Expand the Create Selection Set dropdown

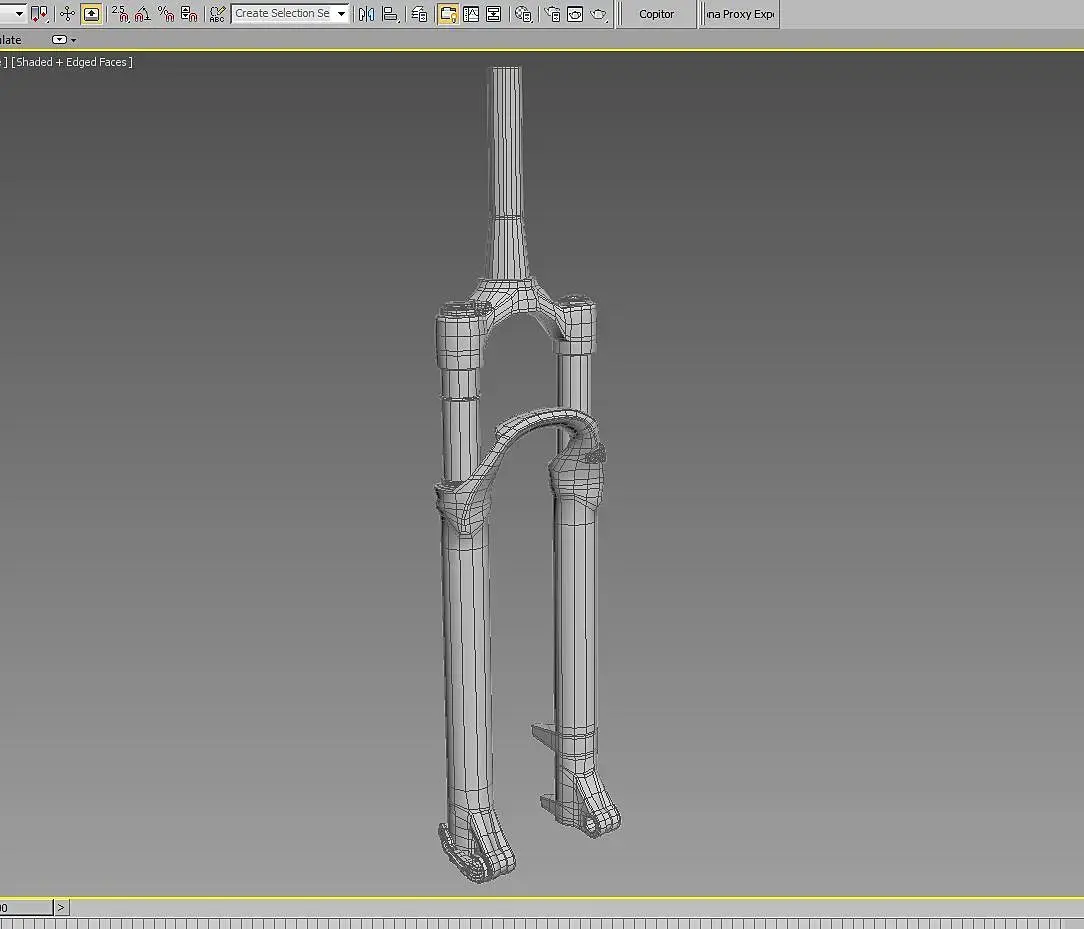click(x=341, y=14)
